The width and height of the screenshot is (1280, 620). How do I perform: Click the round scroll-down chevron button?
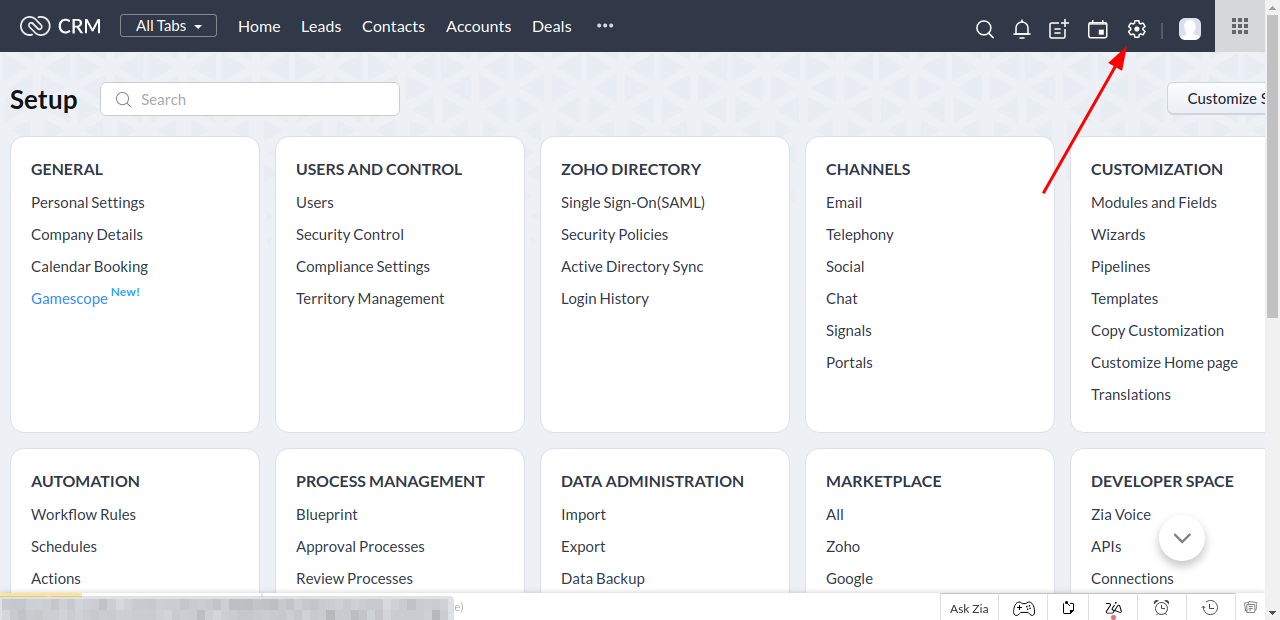(1182, 538)
